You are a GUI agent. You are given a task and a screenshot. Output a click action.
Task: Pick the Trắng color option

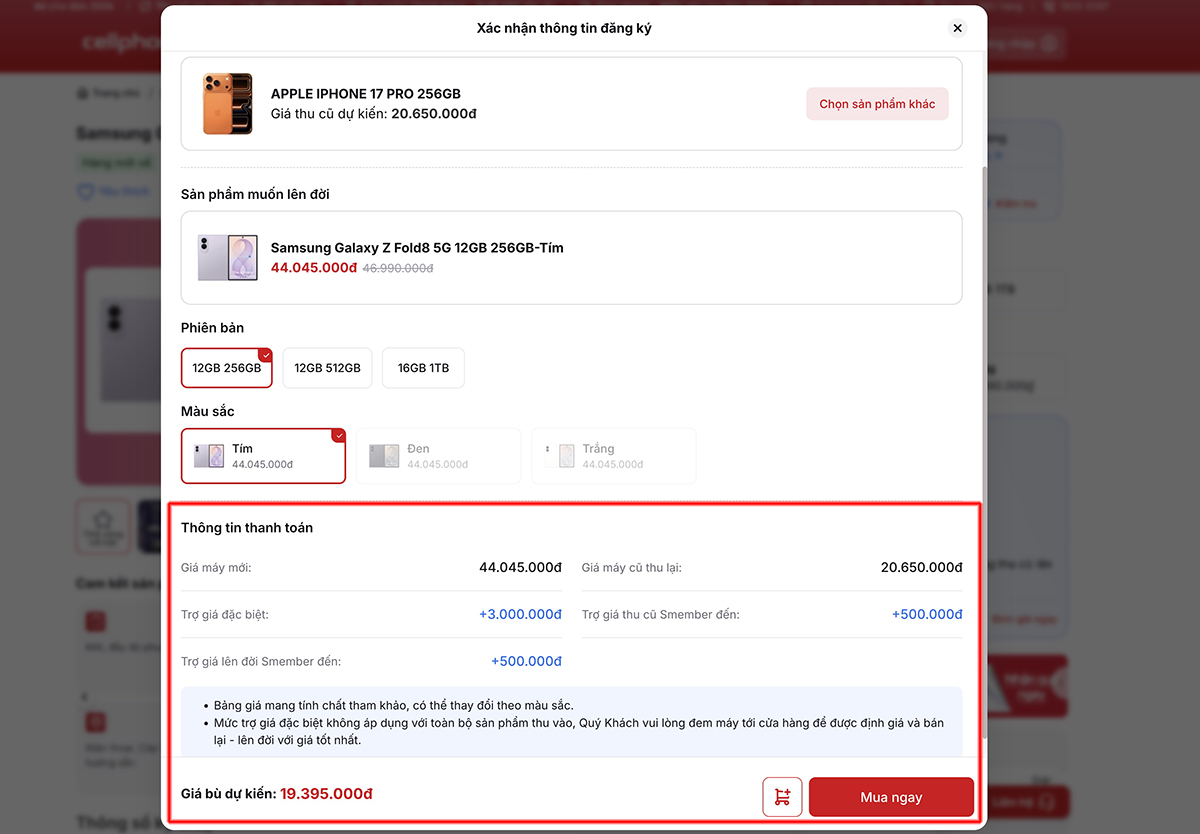pos(613,456)
